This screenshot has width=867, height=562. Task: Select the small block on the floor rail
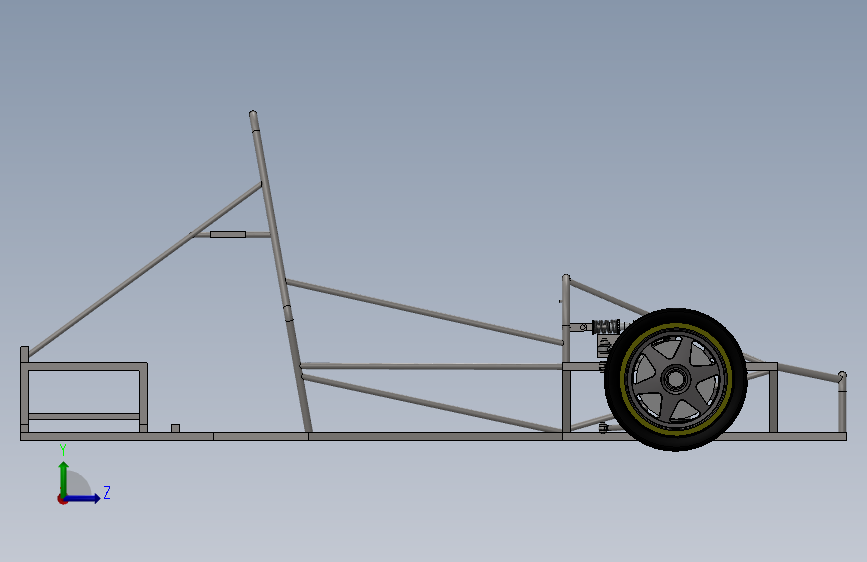coord(175,428)
